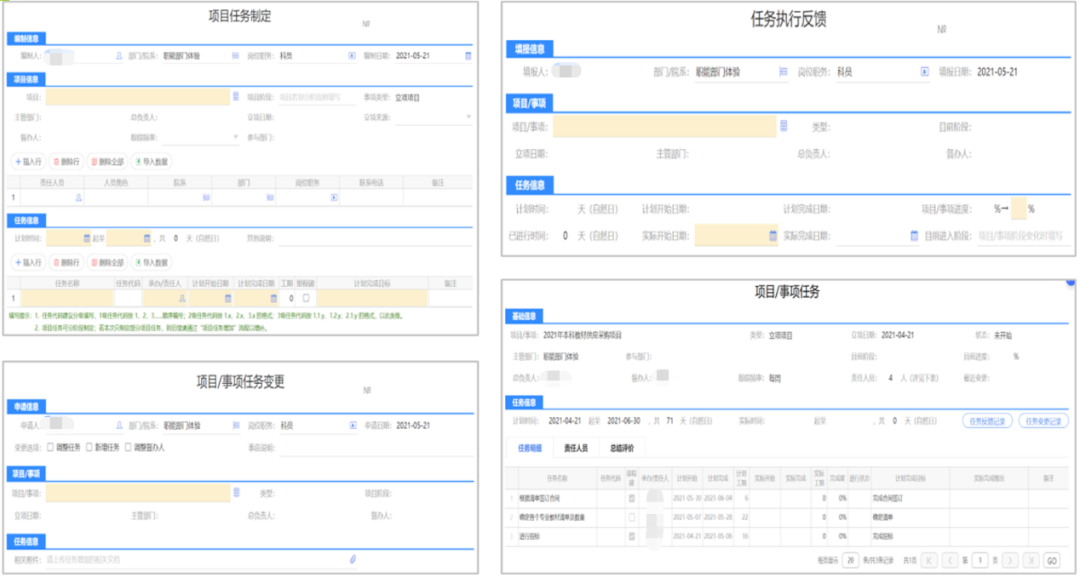Image resolution: width=1080 pixels, height=578 pixels.
Task: Enable the 调整督办人 checkbox
Action: point(128,447)
